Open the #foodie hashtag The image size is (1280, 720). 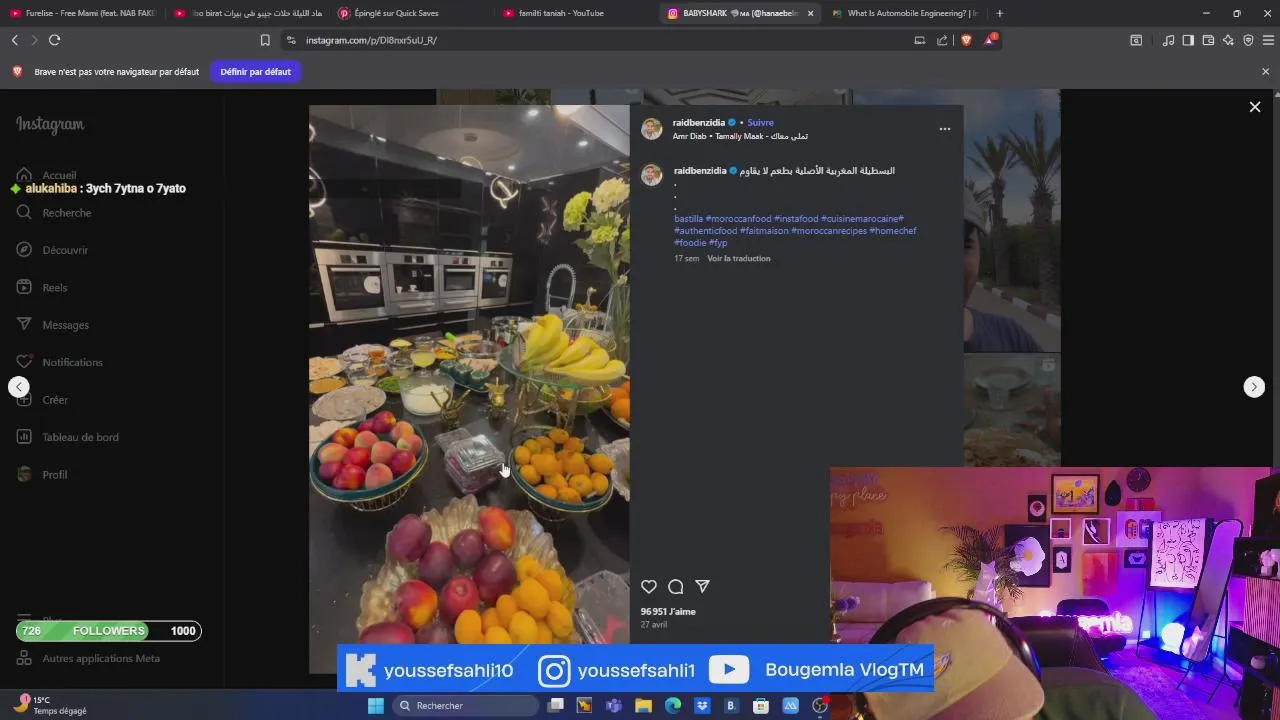(x=690, y=243)
